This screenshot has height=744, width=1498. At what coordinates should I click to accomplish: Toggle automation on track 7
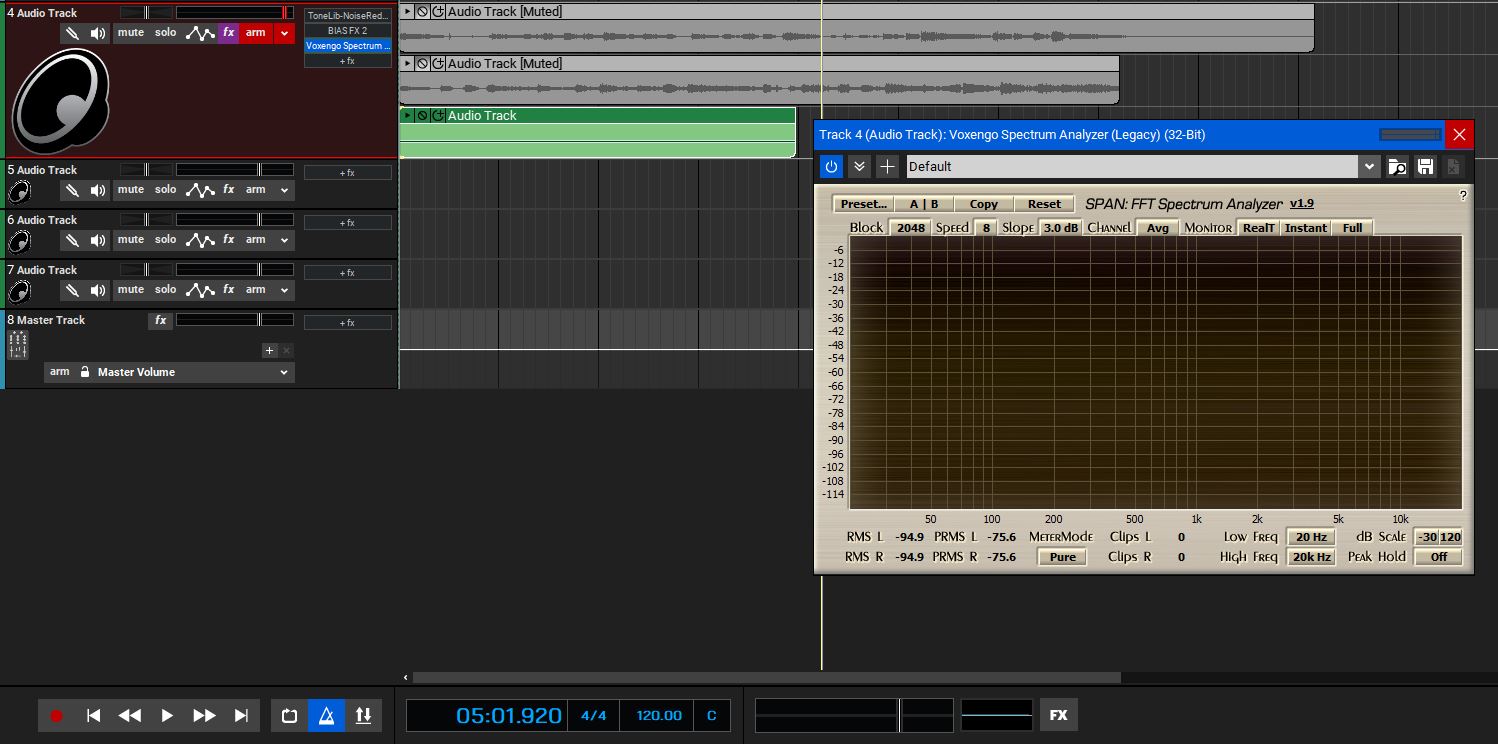pos(200,290)
